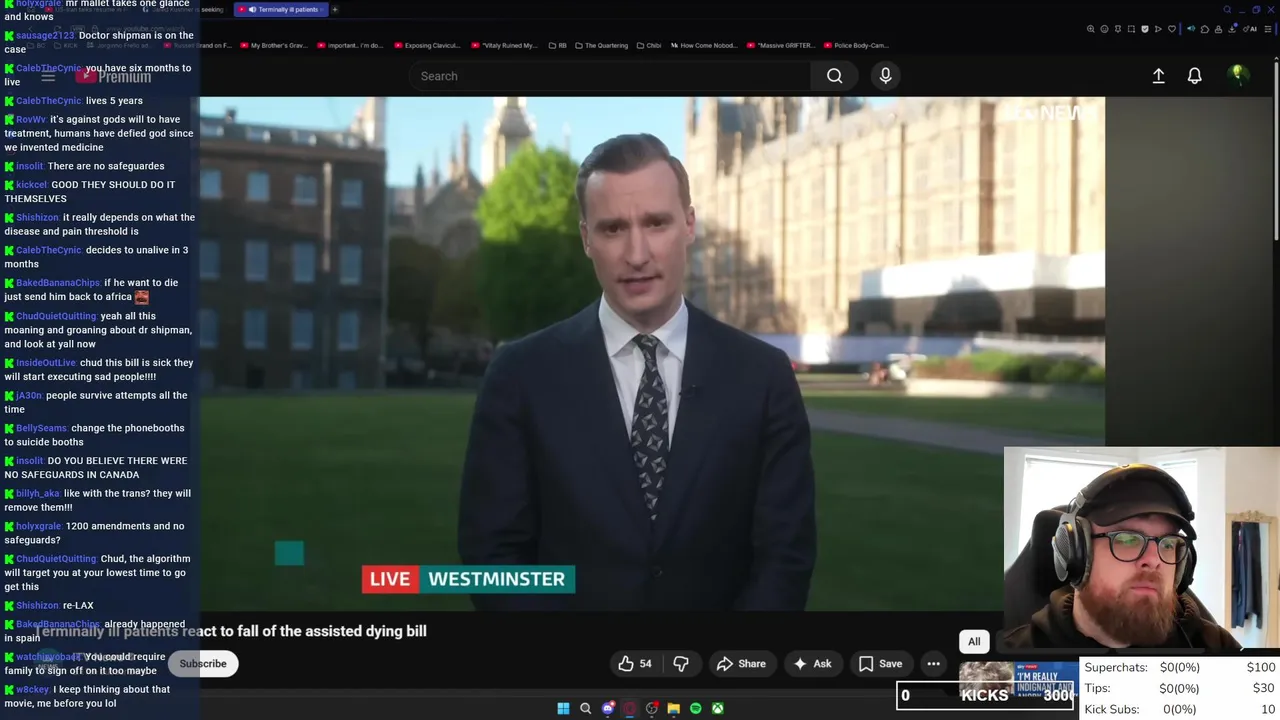Viewport: 1280px width, 720px height.
Task: Open the browser extensions cube icon
Action: 1205,29
